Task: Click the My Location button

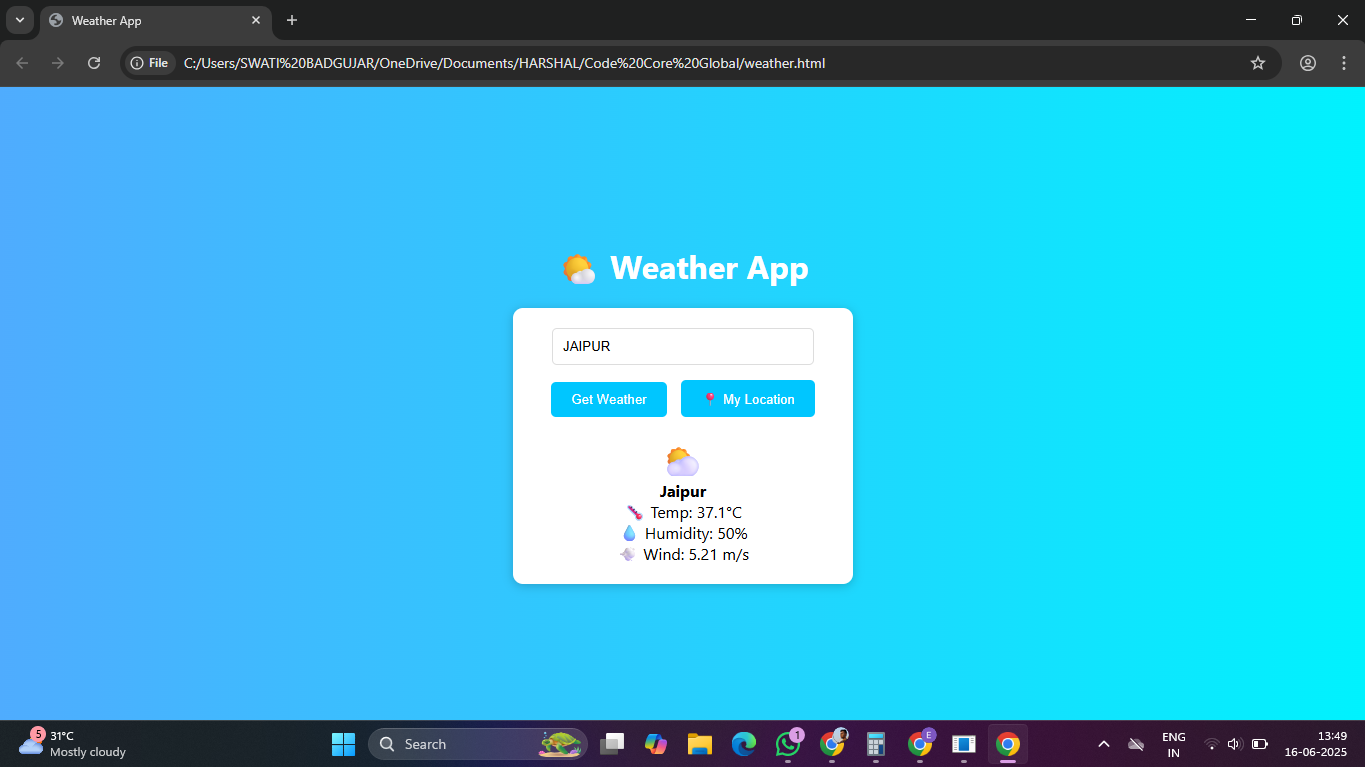Action: point(748,399)
